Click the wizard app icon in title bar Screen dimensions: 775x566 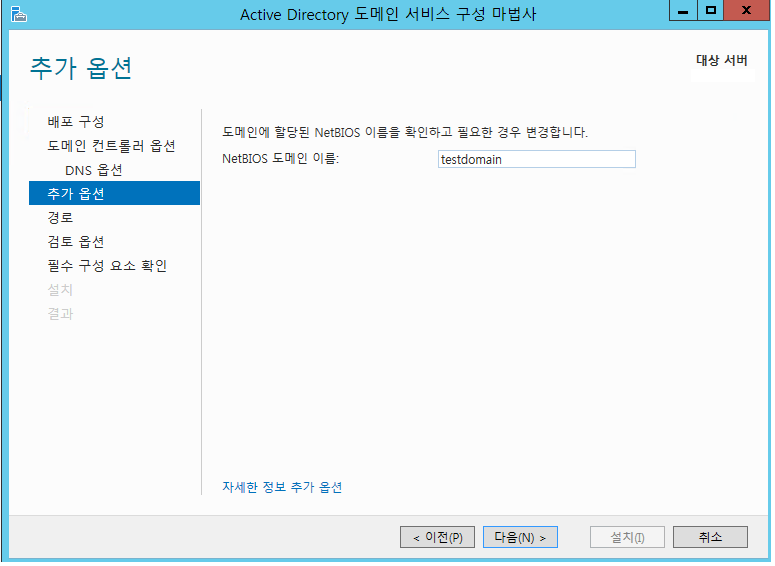18,14
